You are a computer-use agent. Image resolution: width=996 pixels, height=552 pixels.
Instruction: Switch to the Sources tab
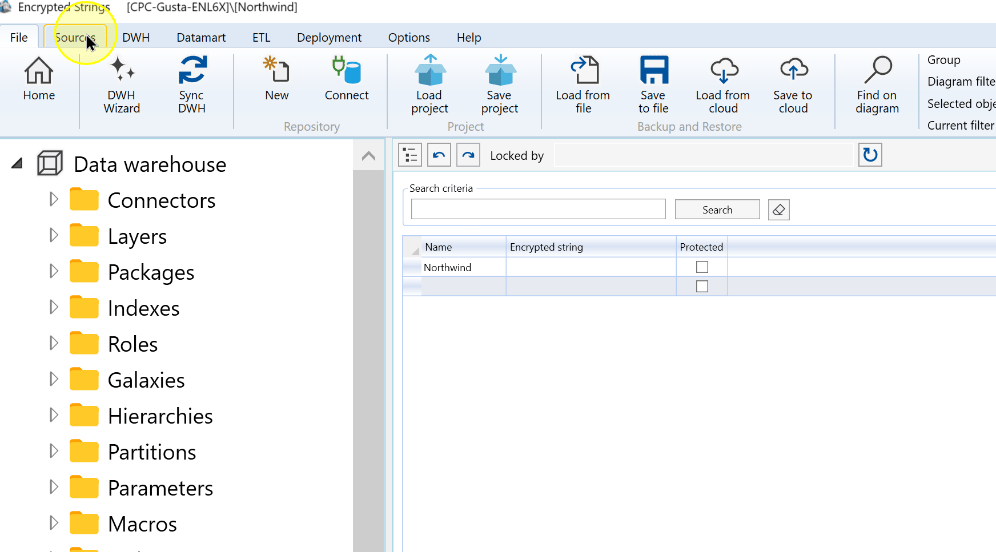click(75, 37)
